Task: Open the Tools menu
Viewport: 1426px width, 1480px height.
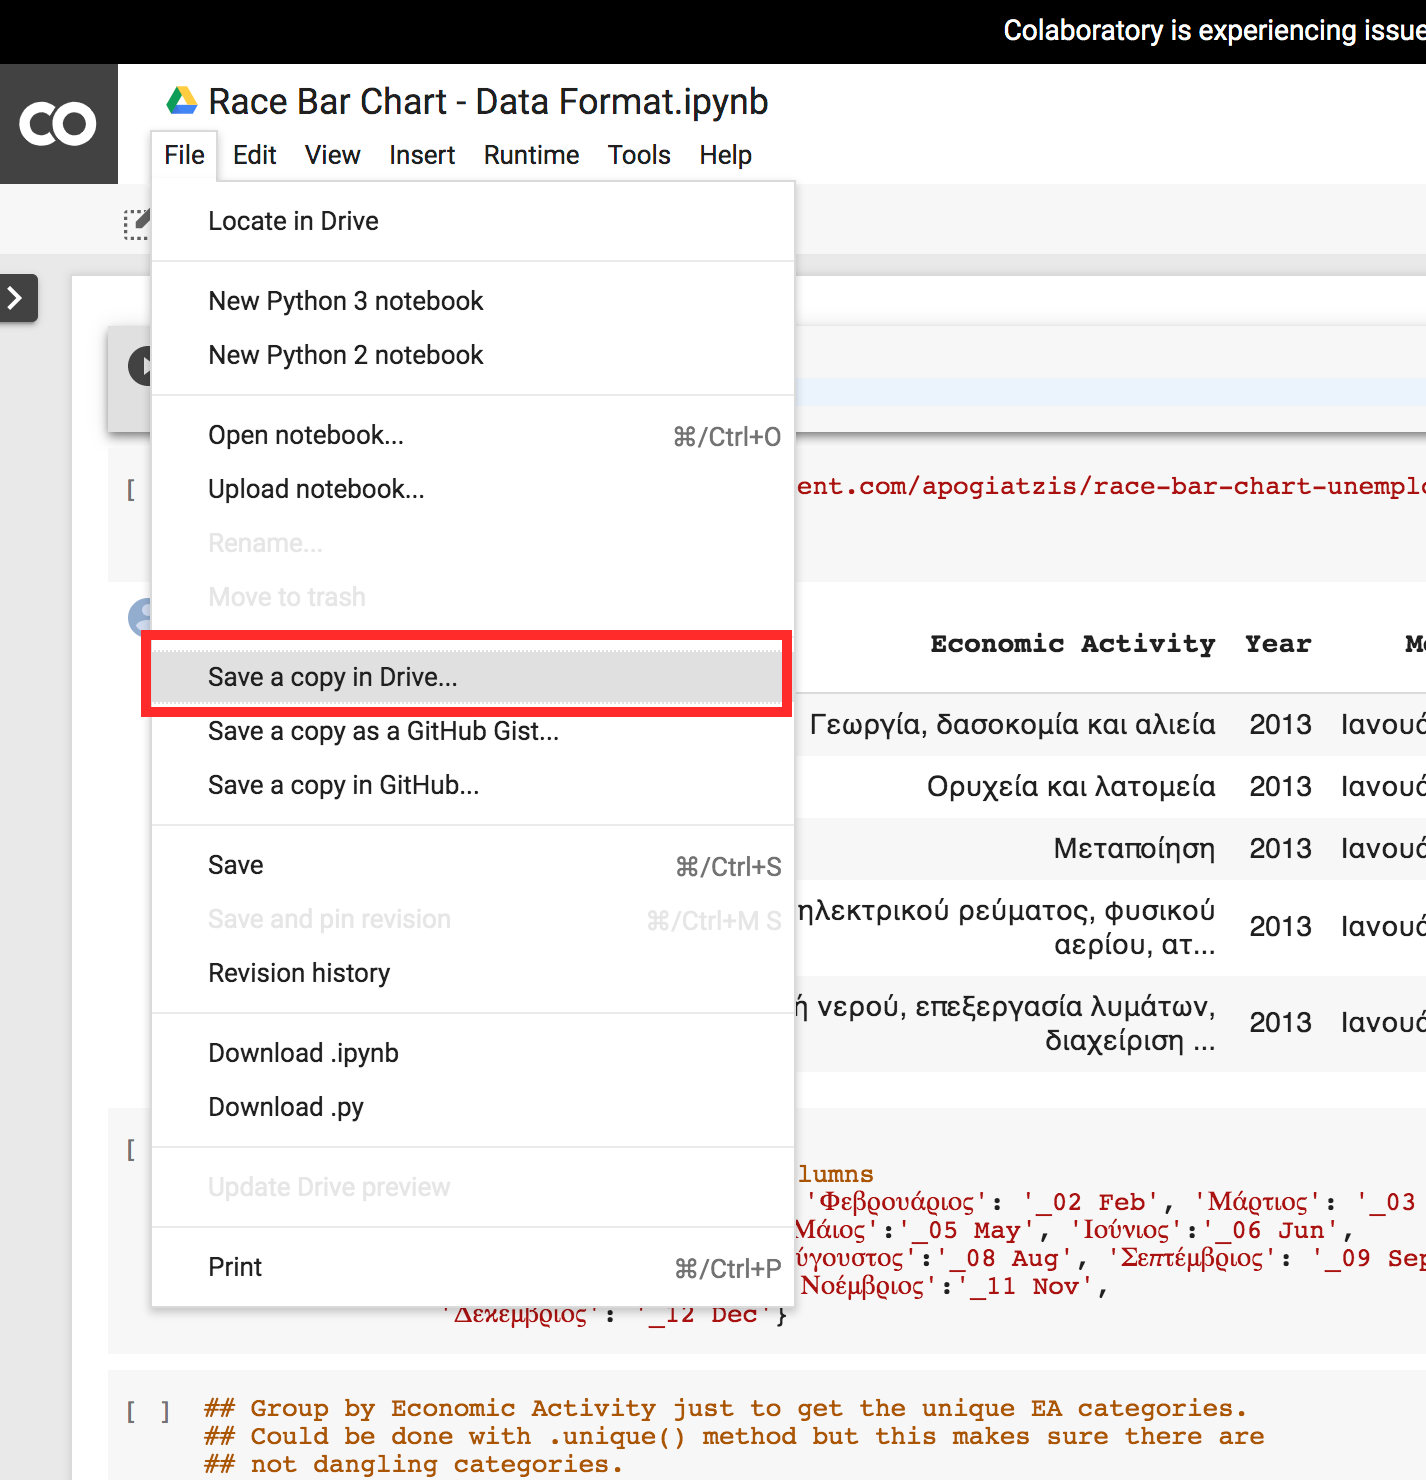Action: 639,155
